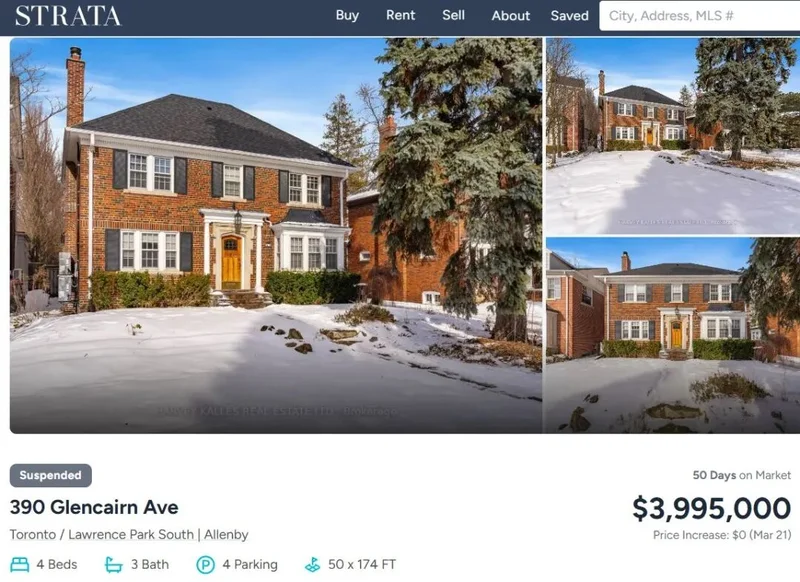Focus the City, Address, MLS search field
The width and height of the screenshot is (800, 582).
coord(699,16)
